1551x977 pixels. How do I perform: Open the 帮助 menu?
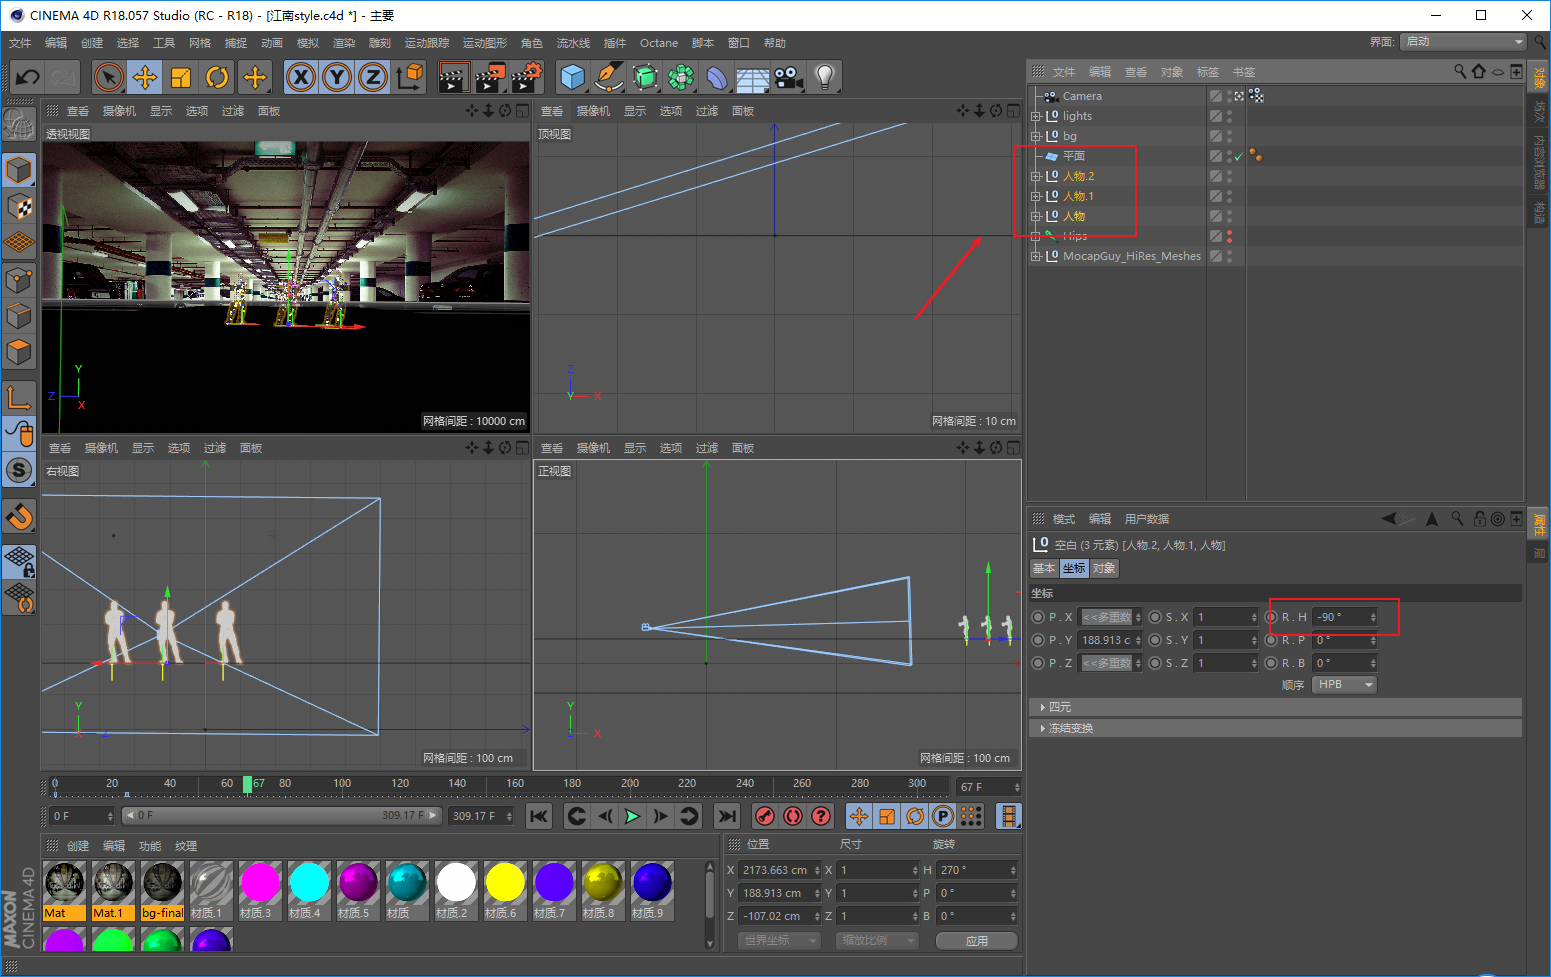pyautogui.click(x=775, y=43)
